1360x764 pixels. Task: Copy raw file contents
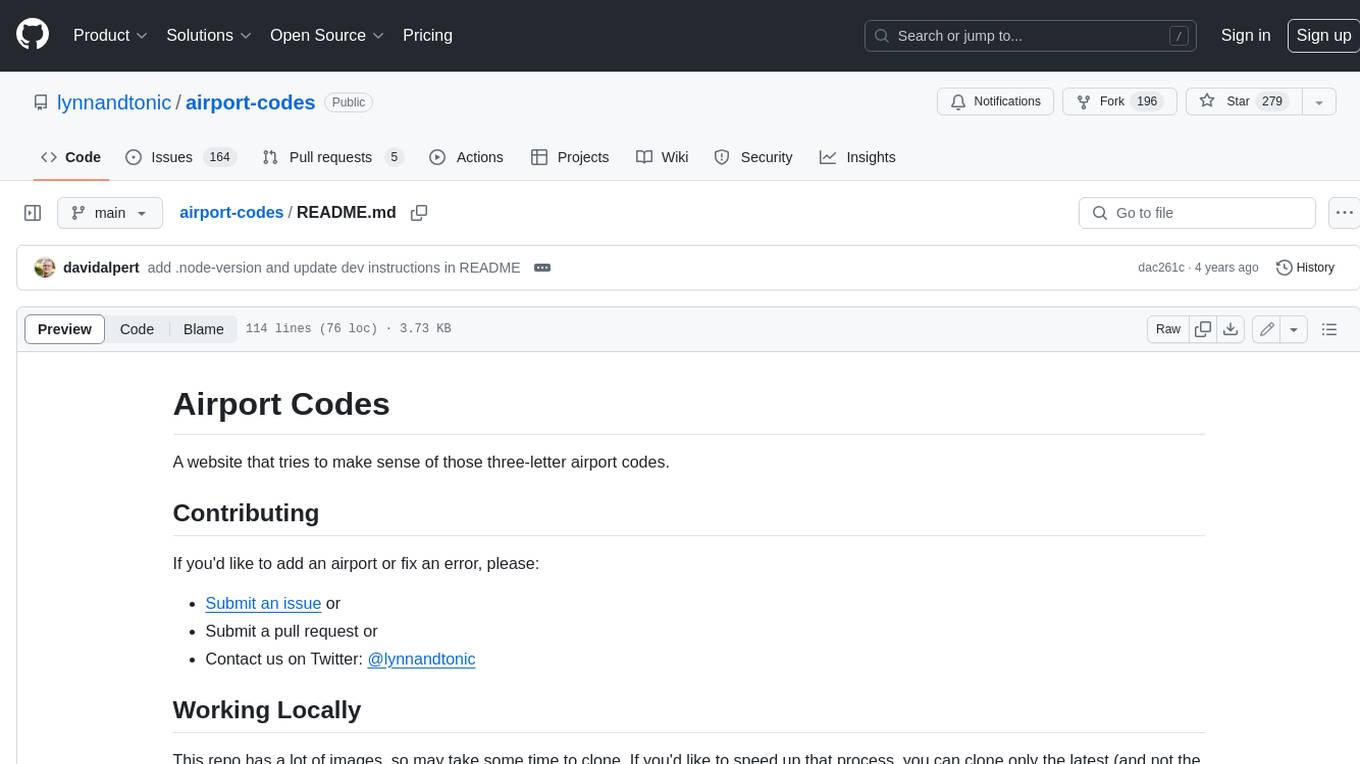(1203, 329)
